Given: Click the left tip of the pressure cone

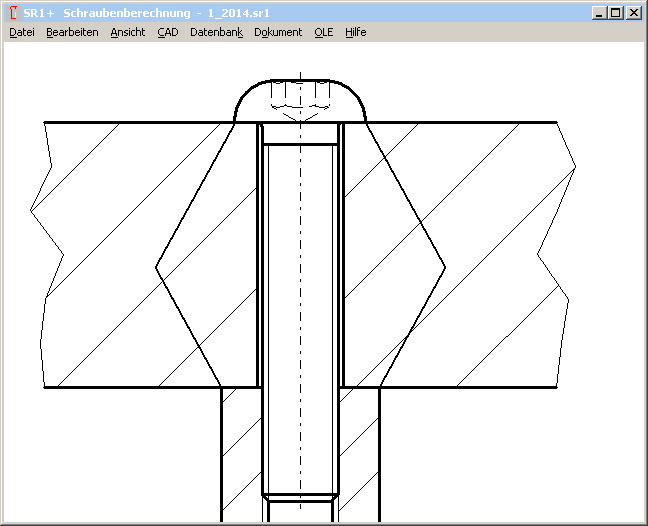Looking at the screenshot, I should pyautogui.click(x=159, y=267).
